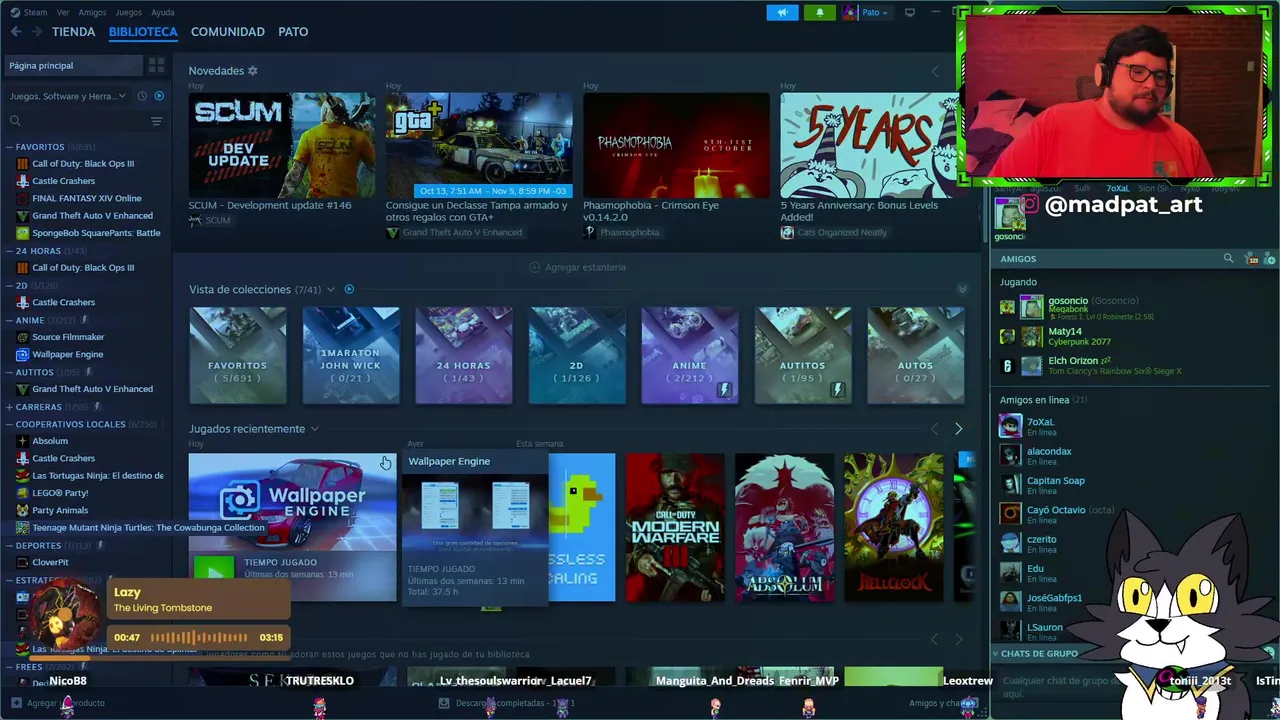Click the Página principal button
This screenshot has width=1280, height=720.
tap(73, 65)
